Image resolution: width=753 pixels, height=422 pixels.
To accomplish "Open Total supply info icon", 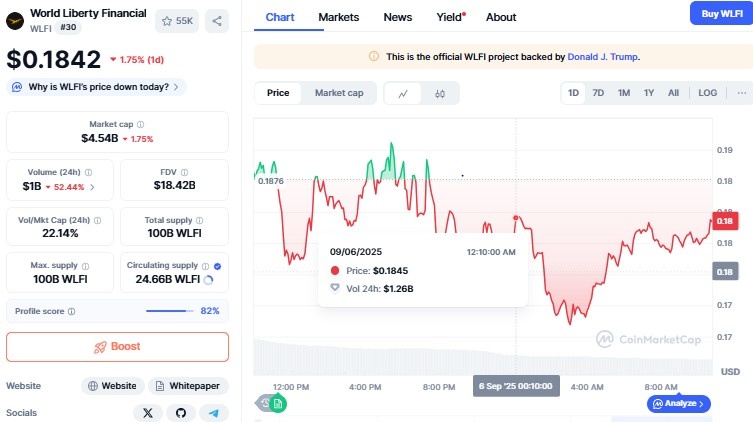I will pyautogui.click(x=199, y=220).
